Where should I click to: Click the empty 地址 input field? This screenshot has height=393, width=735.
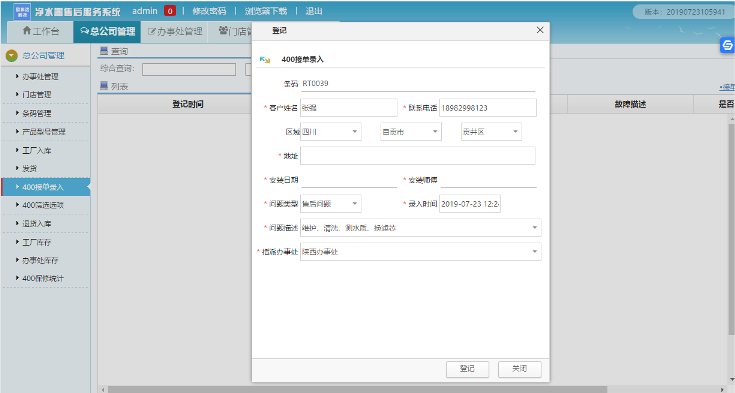(418, 156)
